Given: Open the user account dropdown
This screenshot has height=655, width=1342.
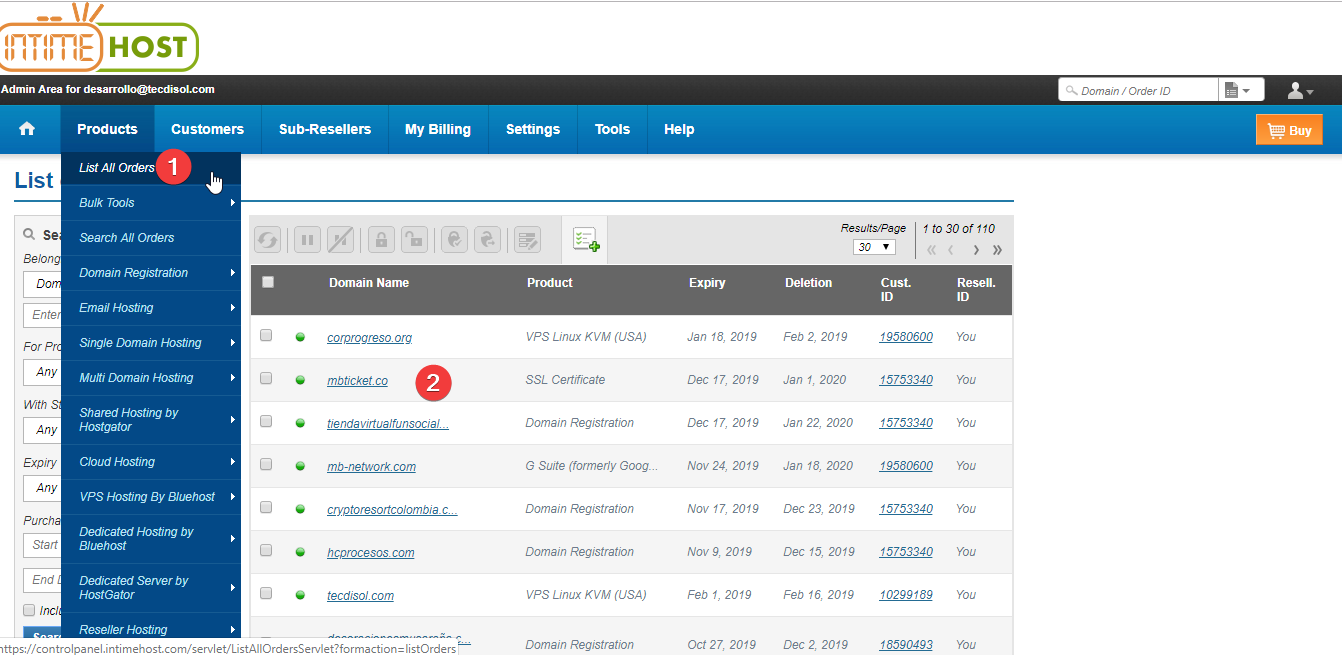Looking at the screenshot, I should point(1300,91).
